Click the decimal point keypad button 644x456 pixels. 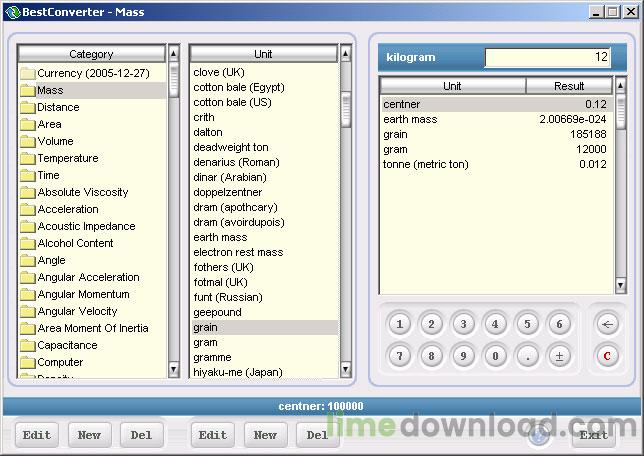click(x=527, y=356)
